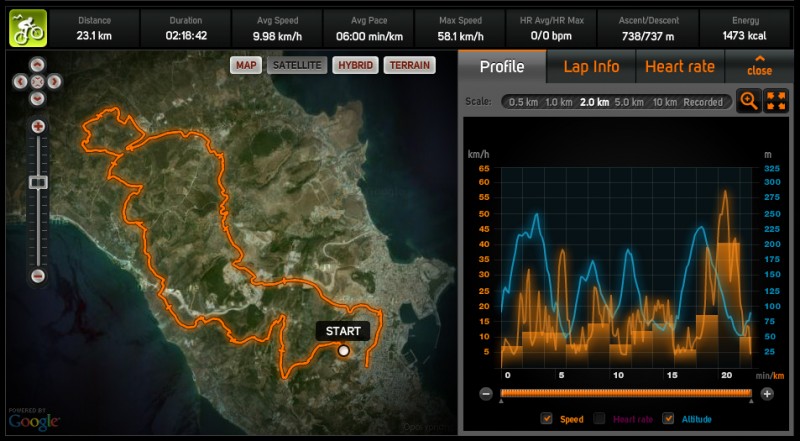Viewport: 800px width, 441px height.
Task: Click the Ascent/Descent value 738/737 m
Action: coord(648,36)
